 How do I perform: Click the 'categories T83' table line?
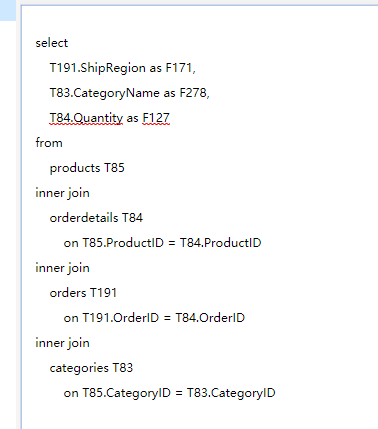point(91,368)
